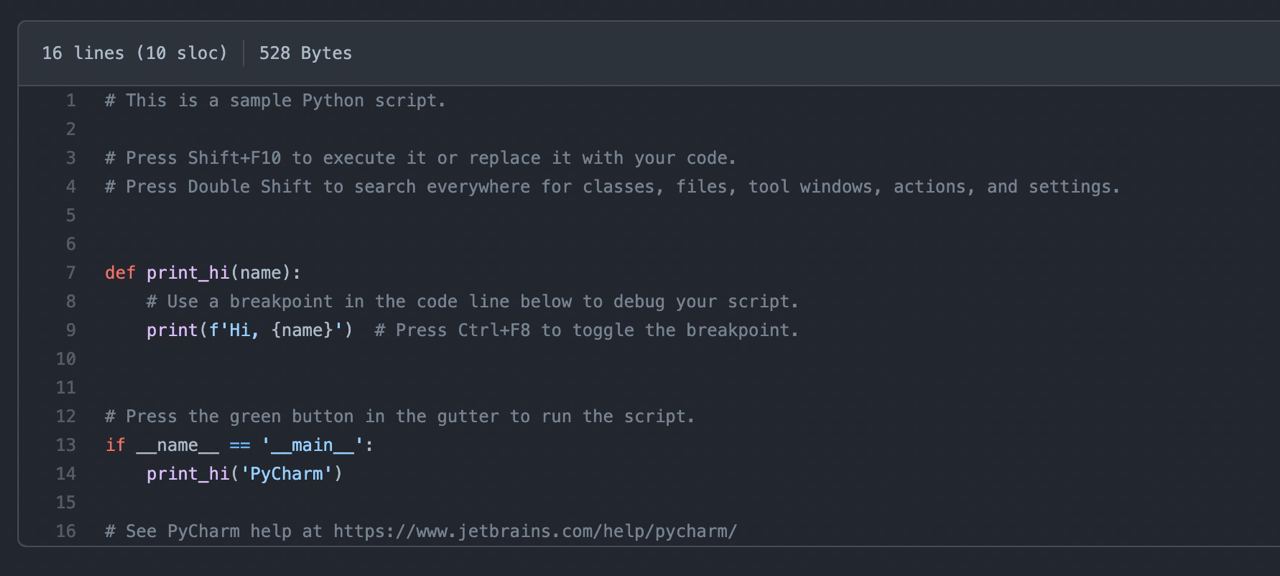This screenshot has height=576, width=1280.
Task: Click the print_hi function name in its definition
Action: (188, 273)
